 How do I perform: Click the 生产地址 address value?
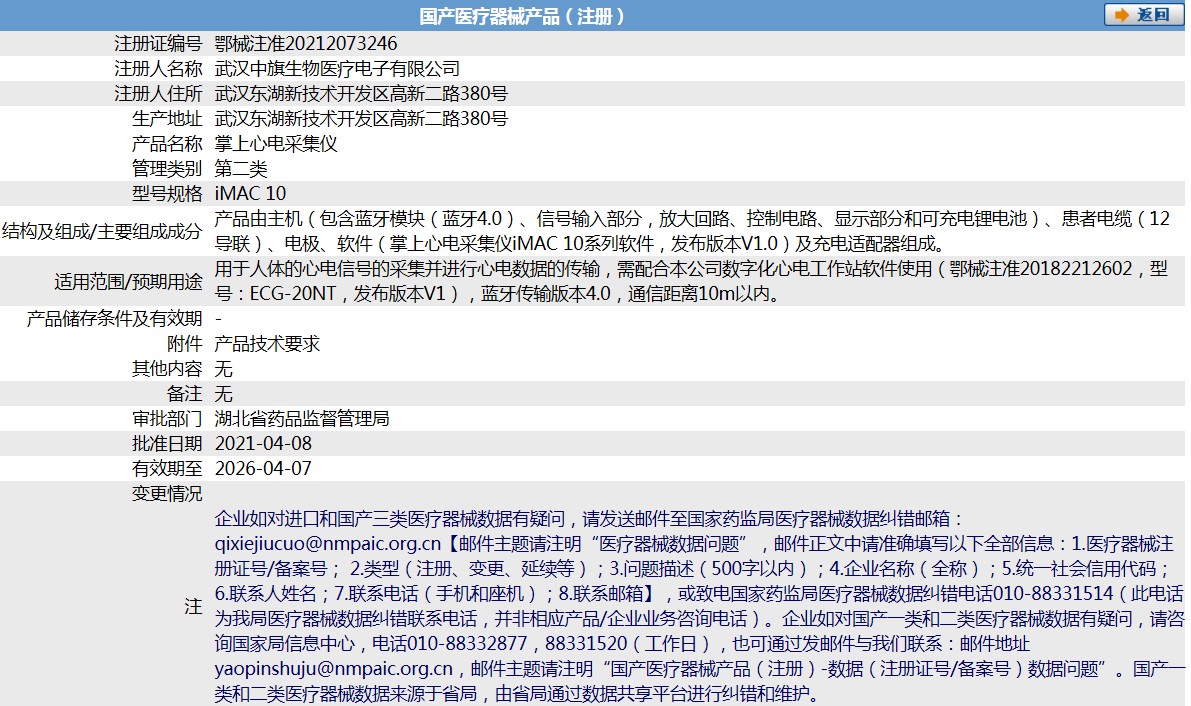(x=361, y=119)
